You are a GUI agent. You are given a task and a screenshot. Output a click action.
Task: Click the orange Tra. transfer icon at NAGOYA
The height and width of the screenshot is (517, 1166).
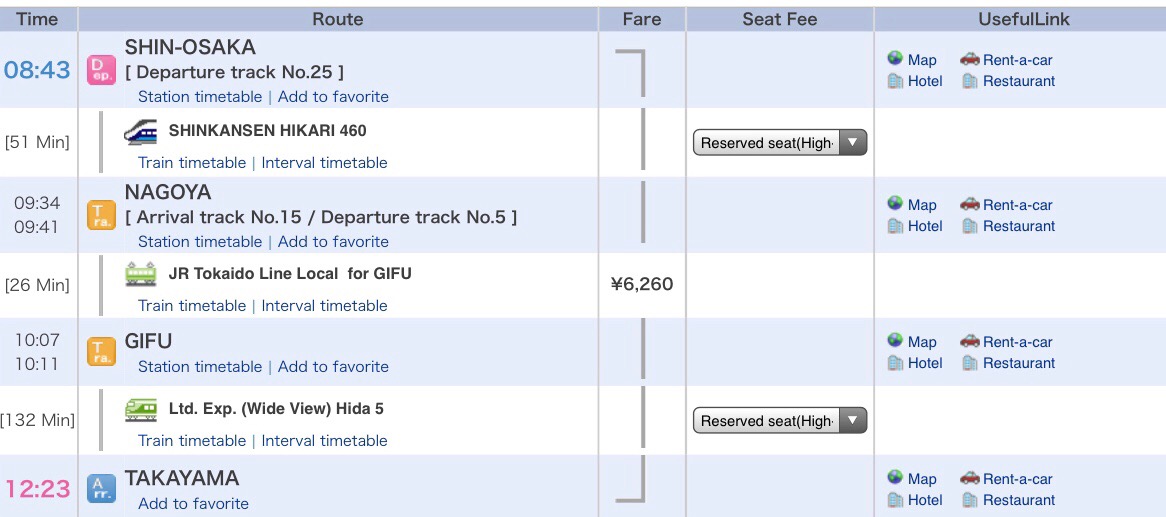[101, 216]
